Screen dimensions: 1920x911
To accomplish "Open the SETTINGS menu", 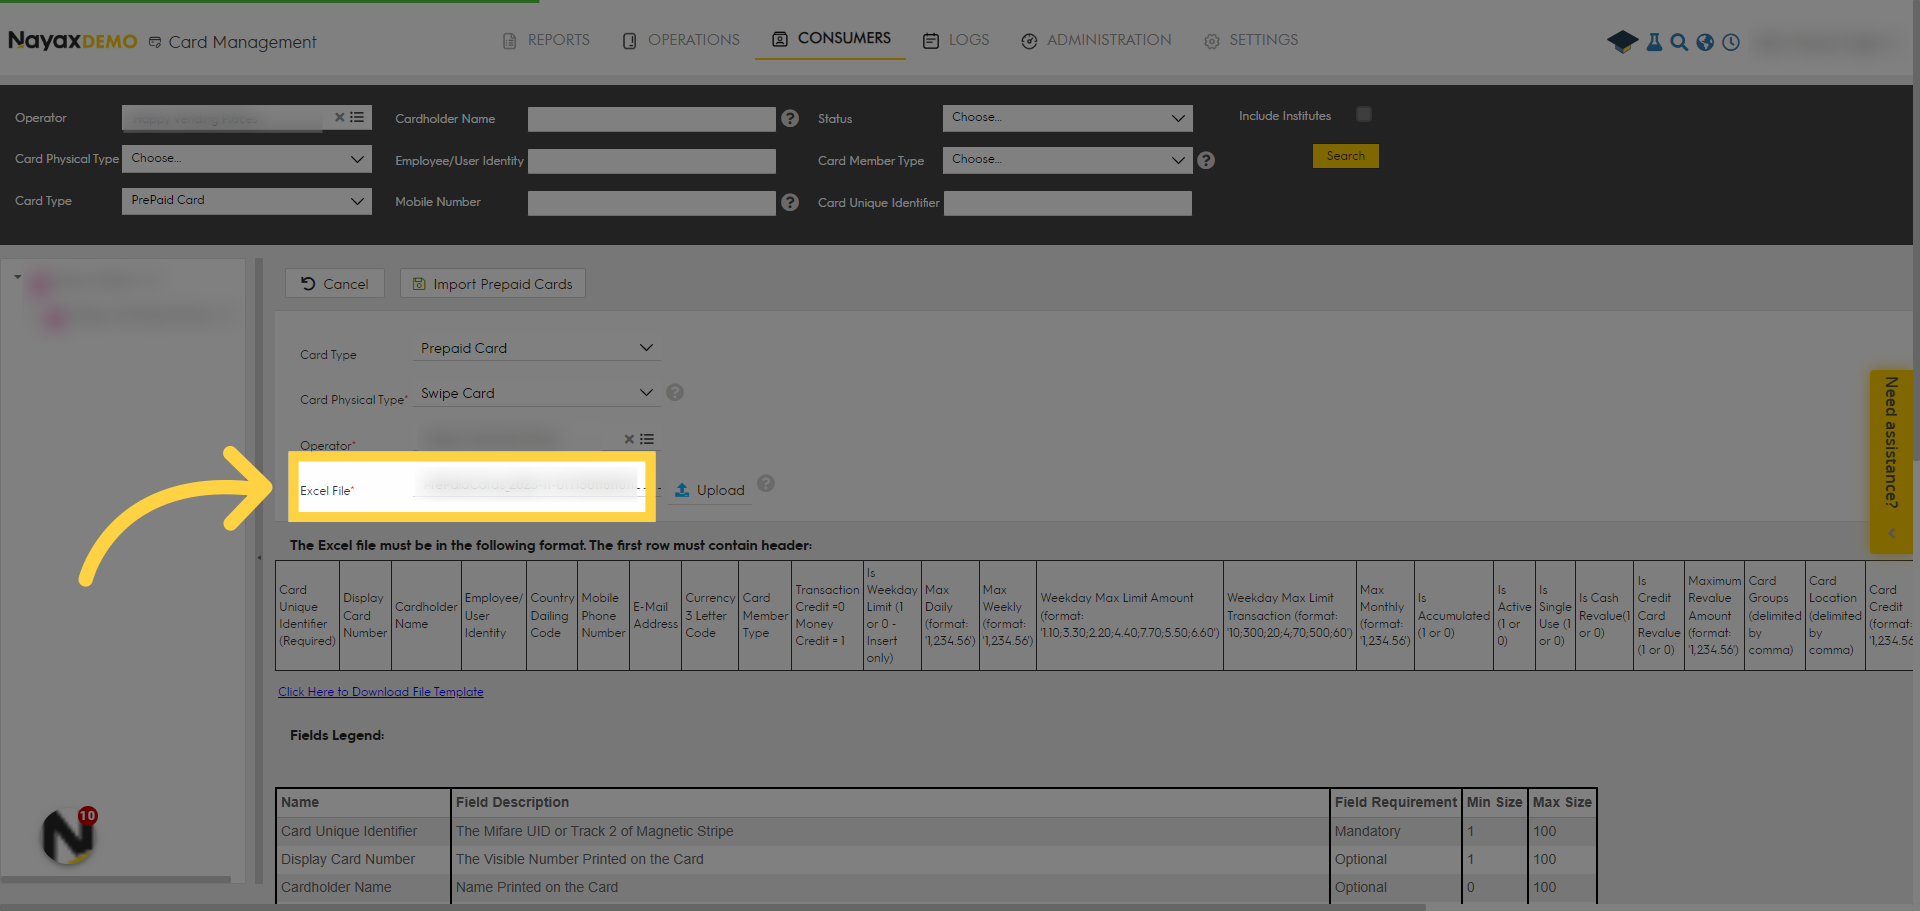I will pos(1251,40).
